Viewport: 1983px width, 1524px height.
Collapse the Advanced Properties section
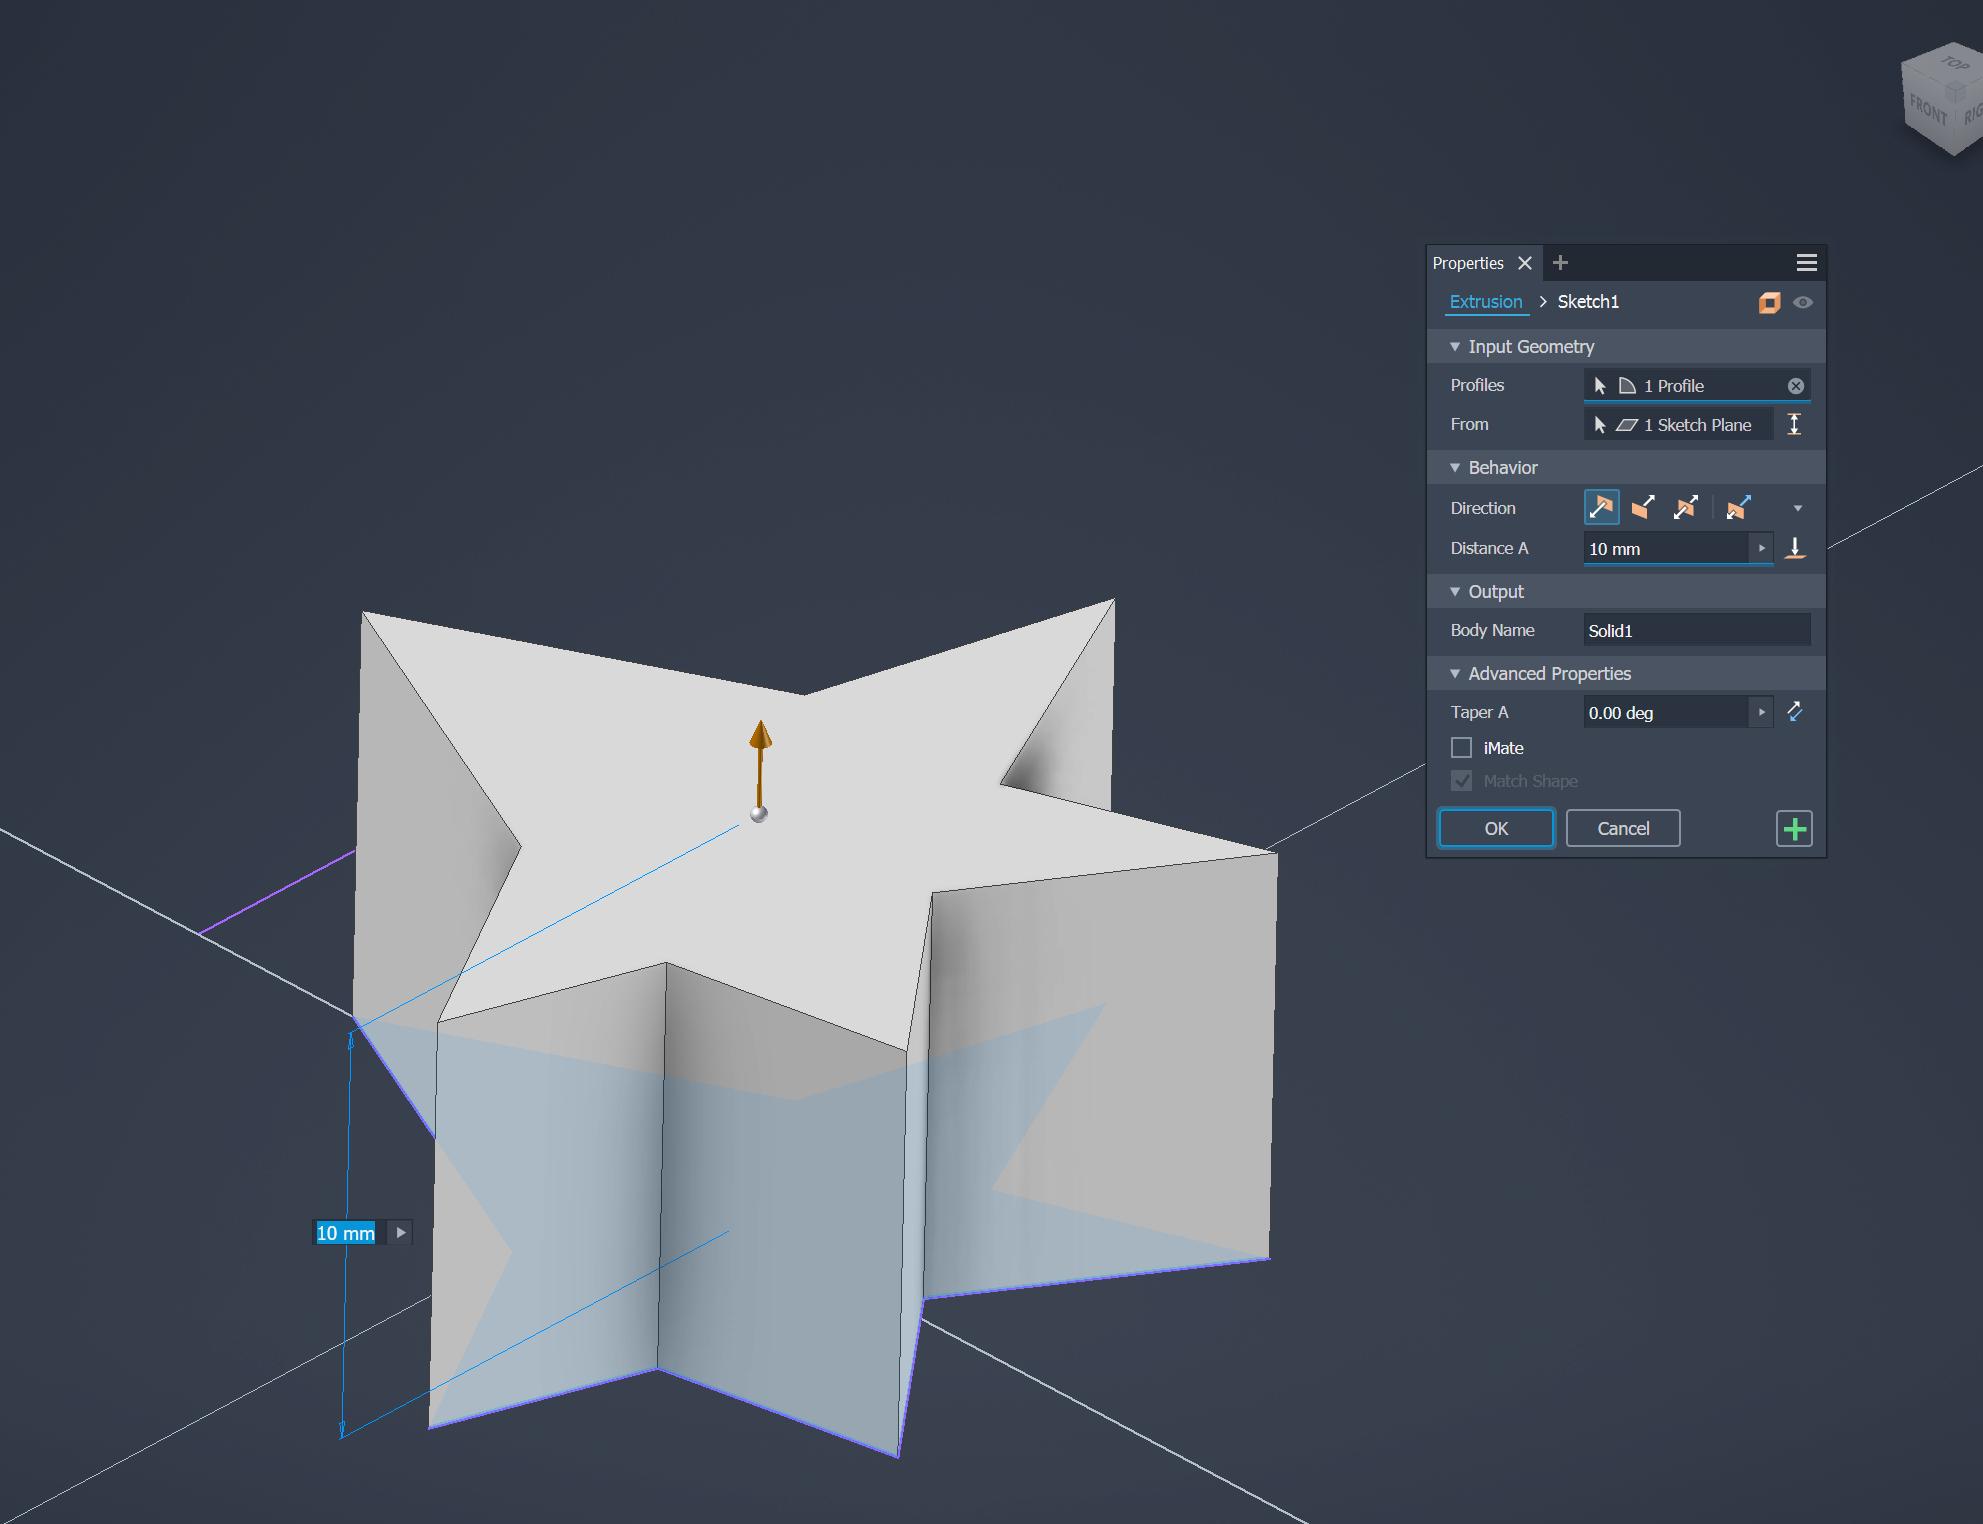(1455, 673)
